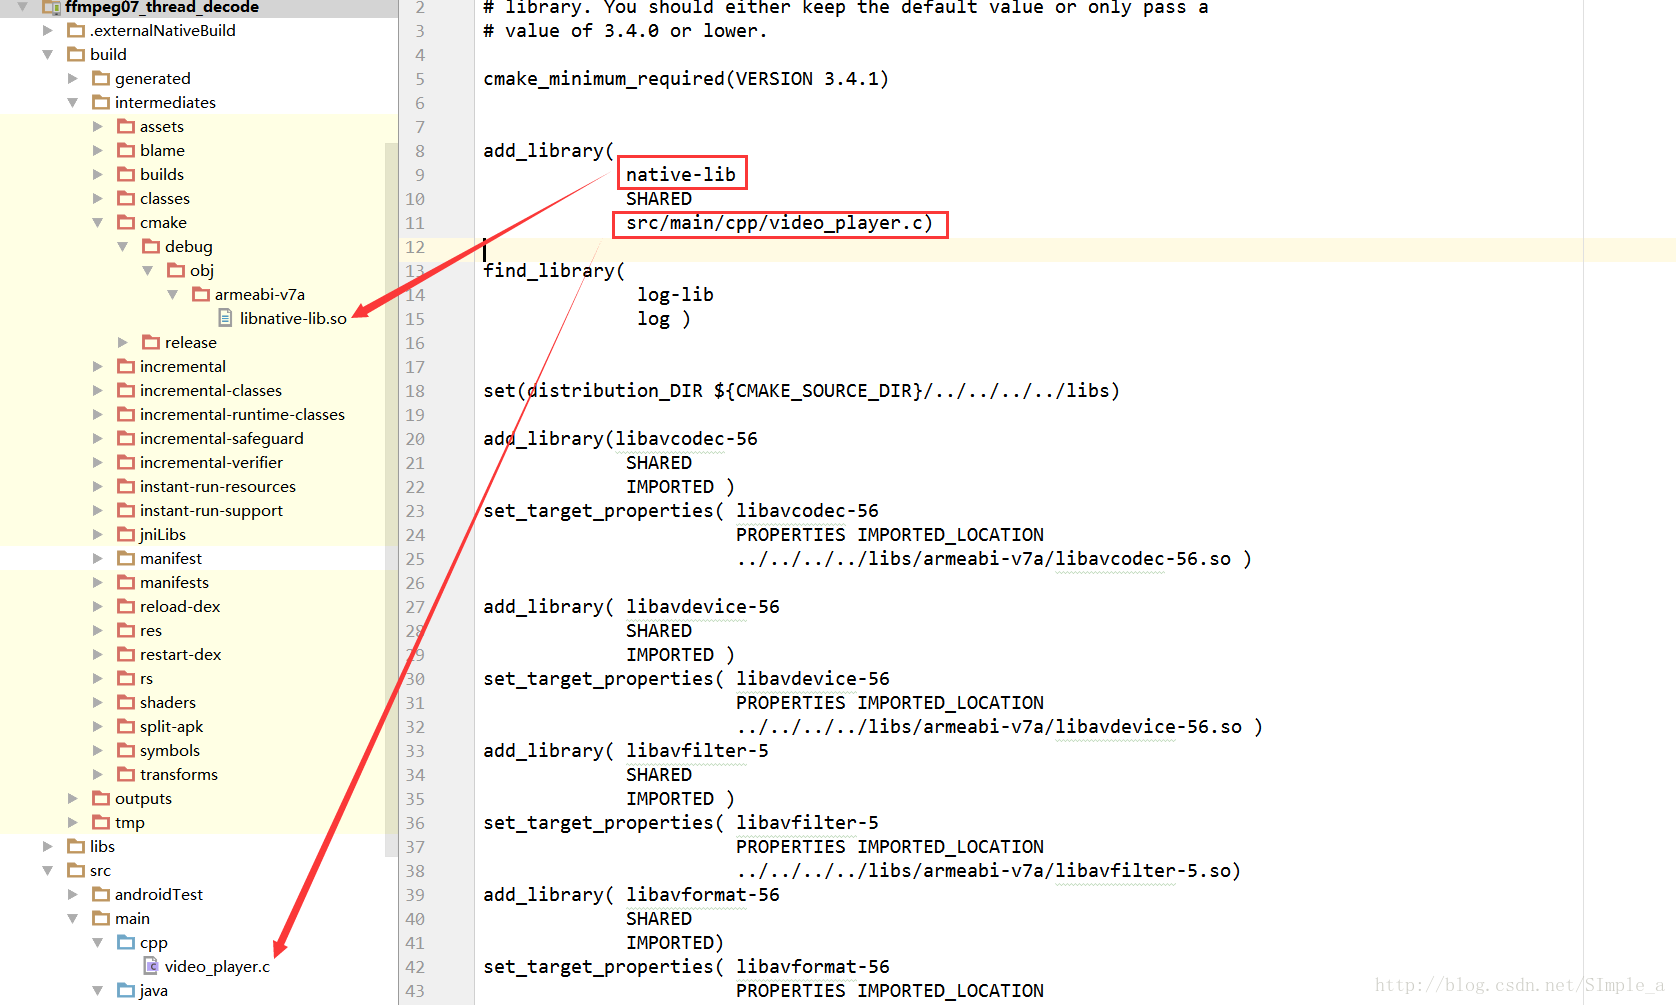Click add_library(libavcodec-56 text
1676x1005 pixels.
click(620, 438)
